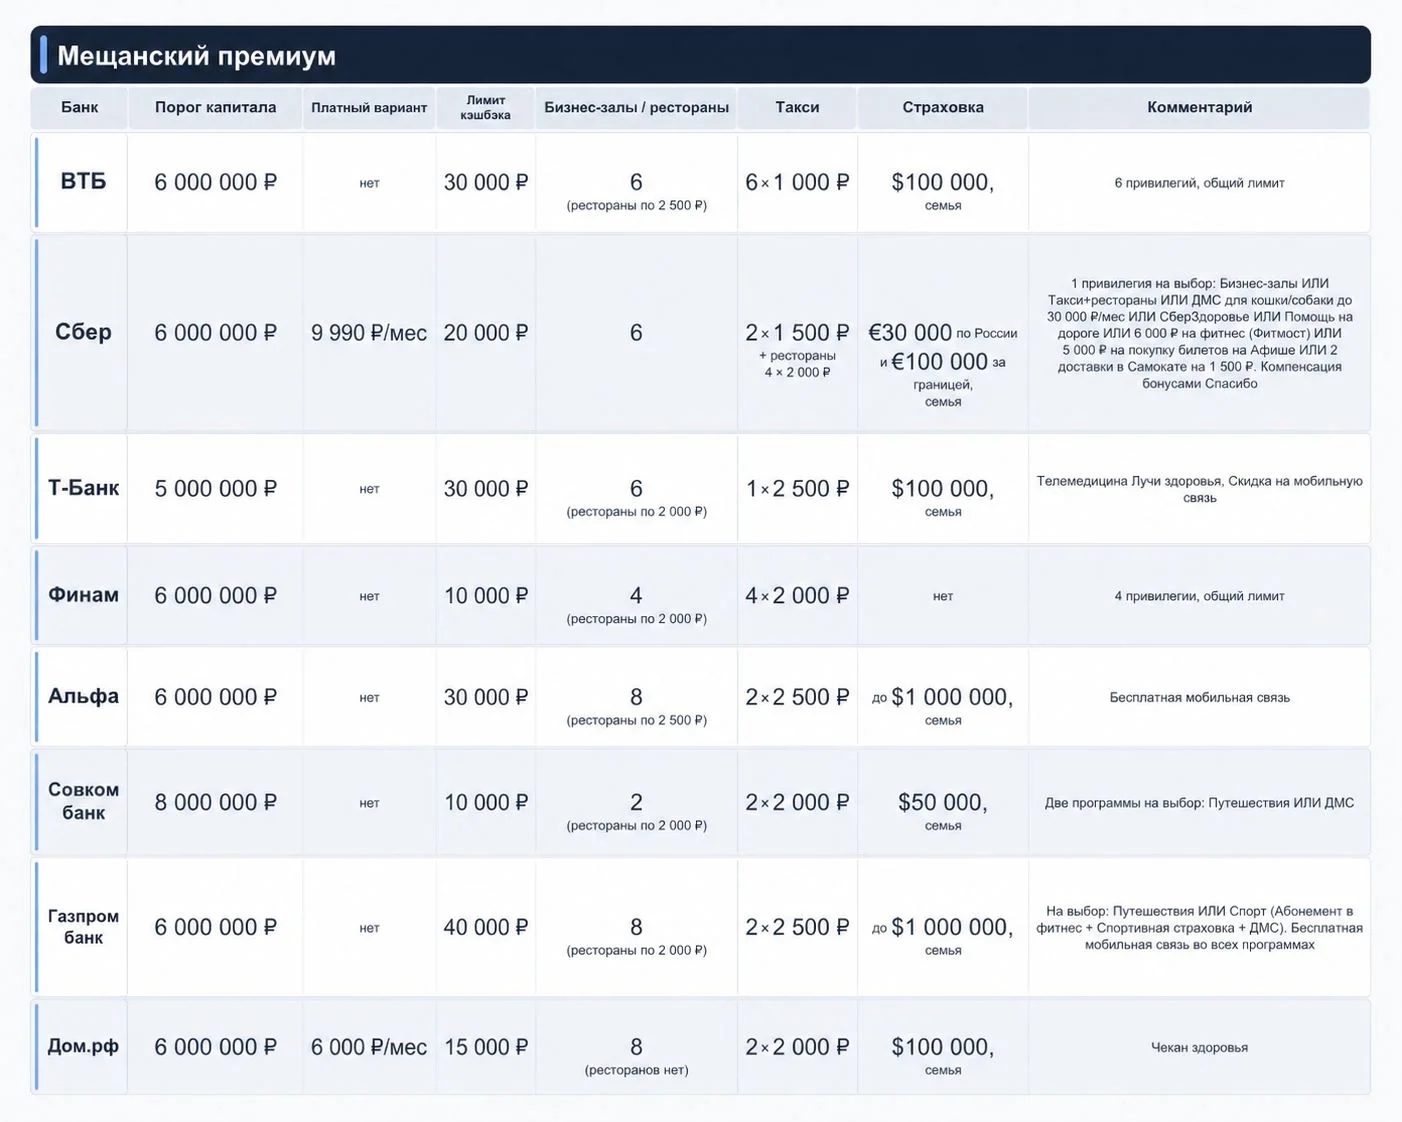Select Дом.рф's paid option "6 000 ₽/мес"
This screenshot has height=1122, width=1402.
tap(369, 1047)
